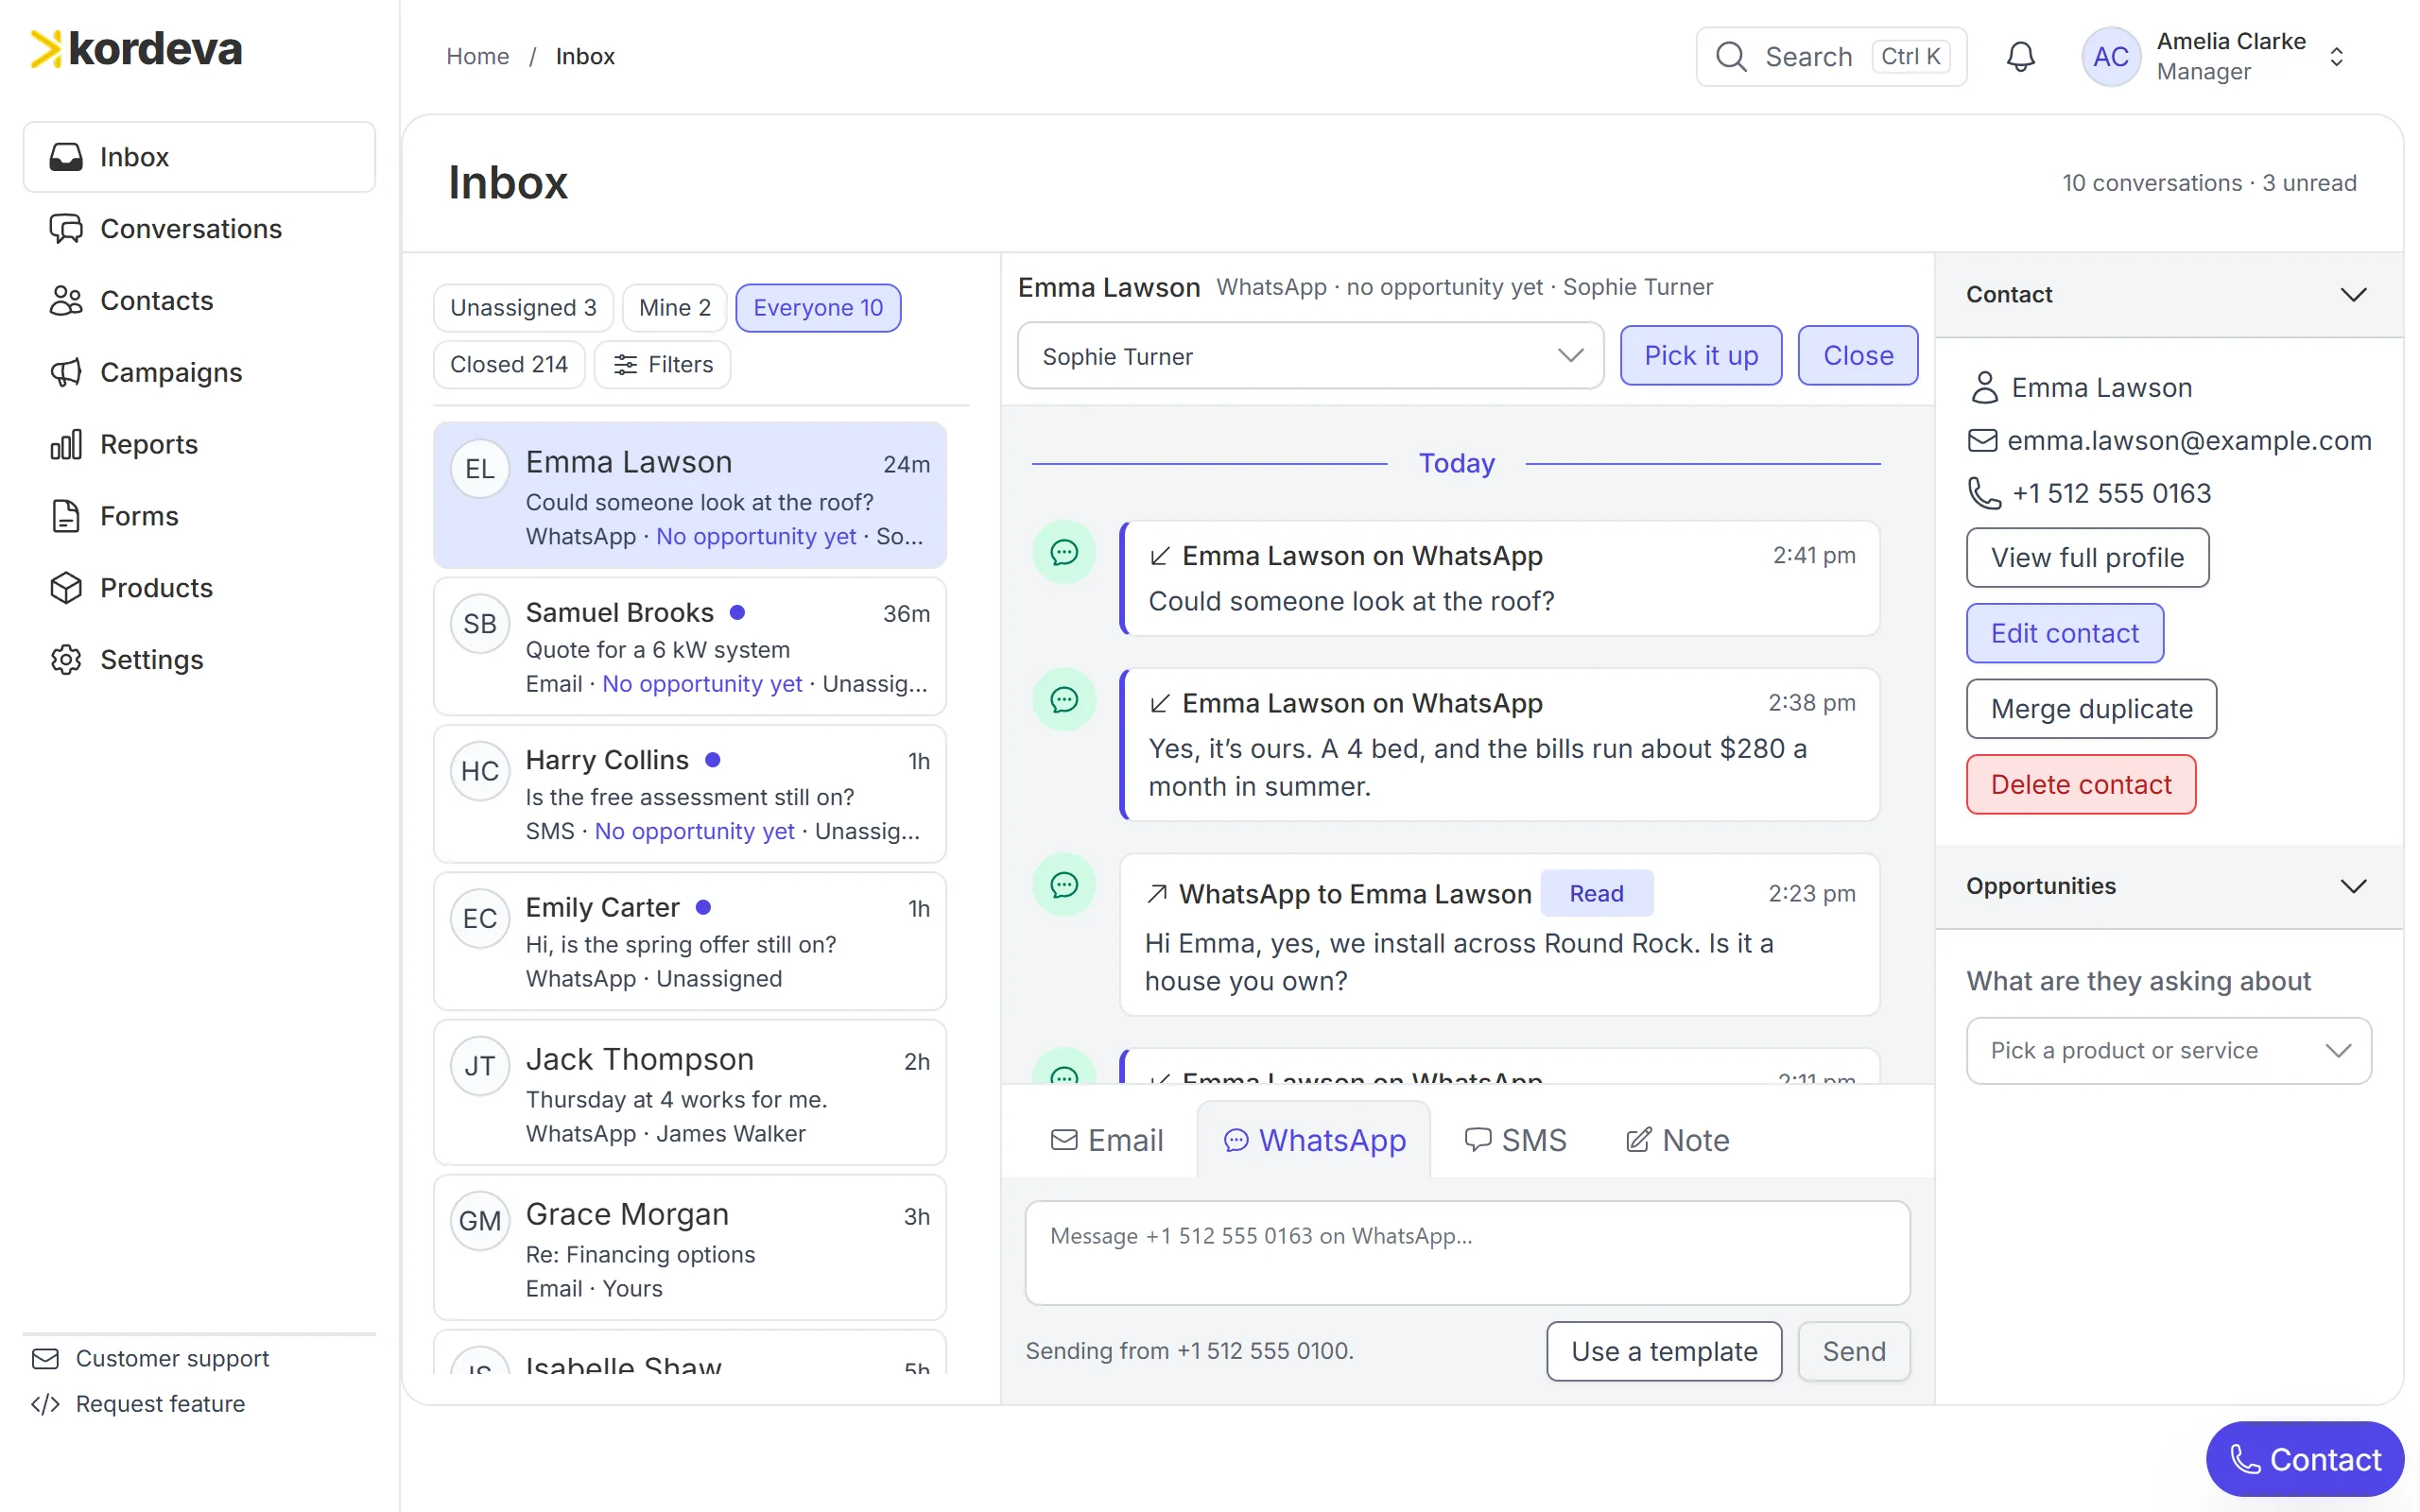Open the notifications bell

pyautogui.click(x=2020, y=56)
